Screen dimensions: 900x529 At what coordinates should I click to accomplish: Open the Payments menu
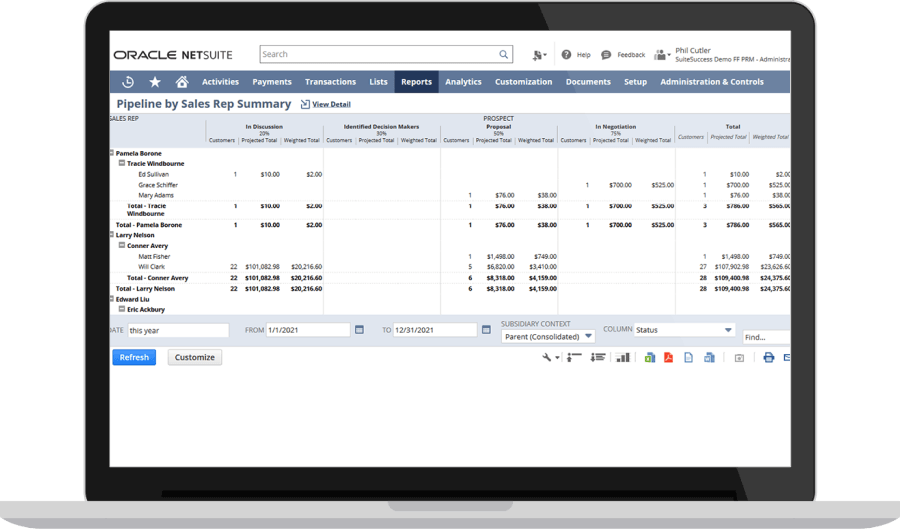[x=272, y=82]
